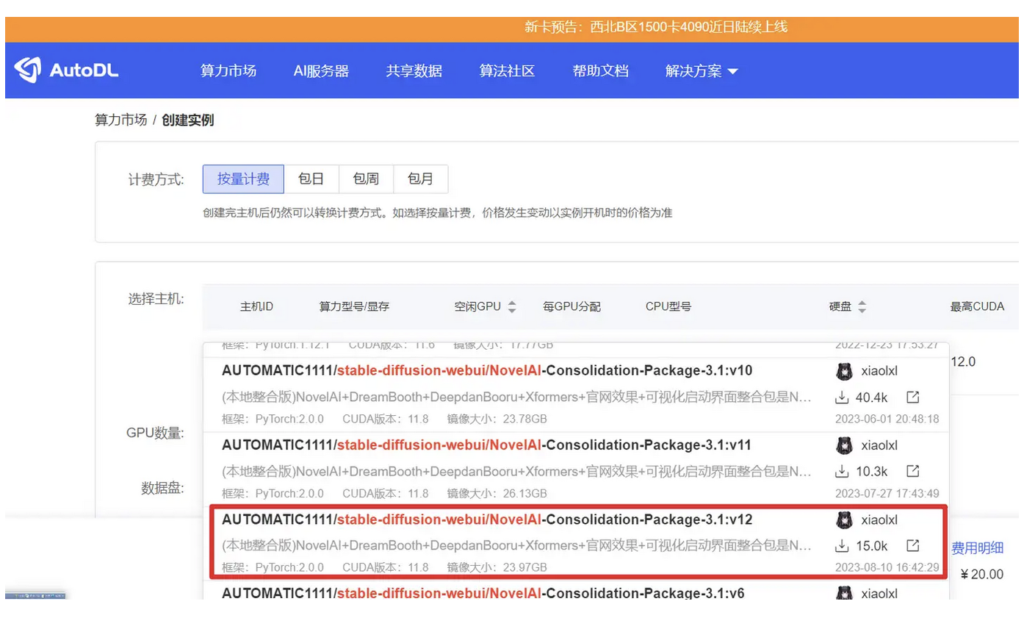This screenshot has width=1024, height=626.
Task: Open xiaolxl avatar on v11 image row
Action: coord(844,445)
